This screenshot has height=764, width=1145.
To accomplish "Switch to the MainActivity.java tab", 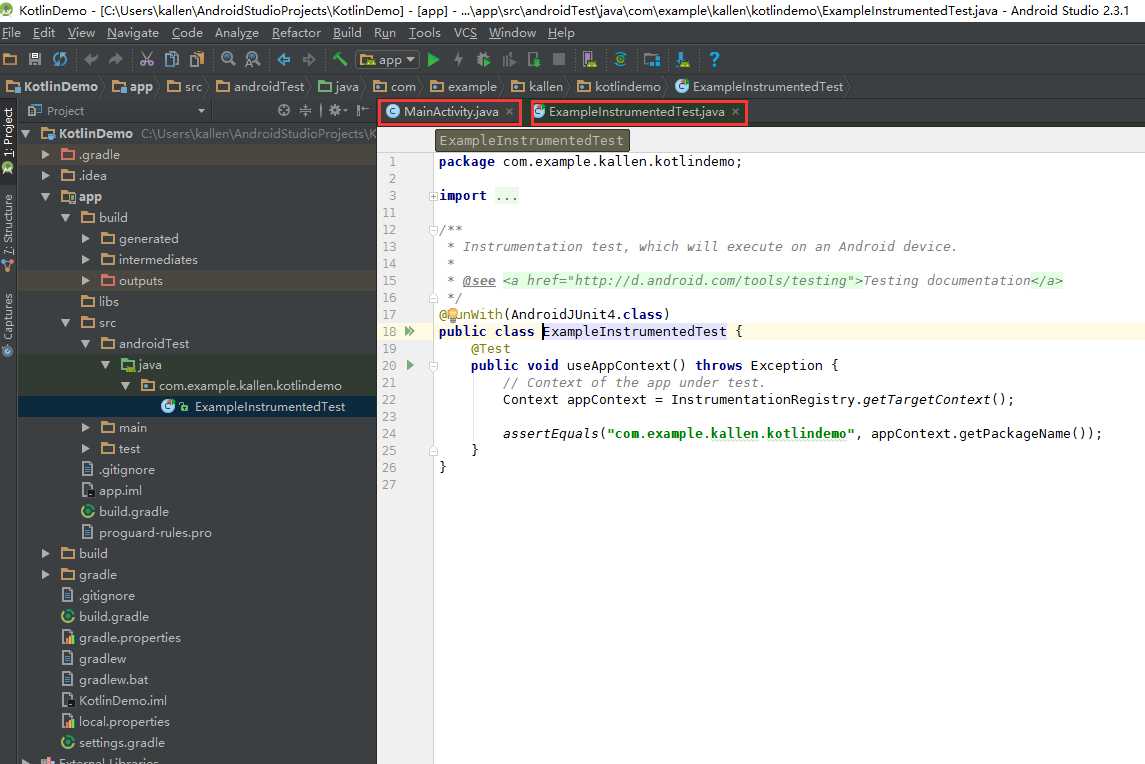I will (451, 112).
